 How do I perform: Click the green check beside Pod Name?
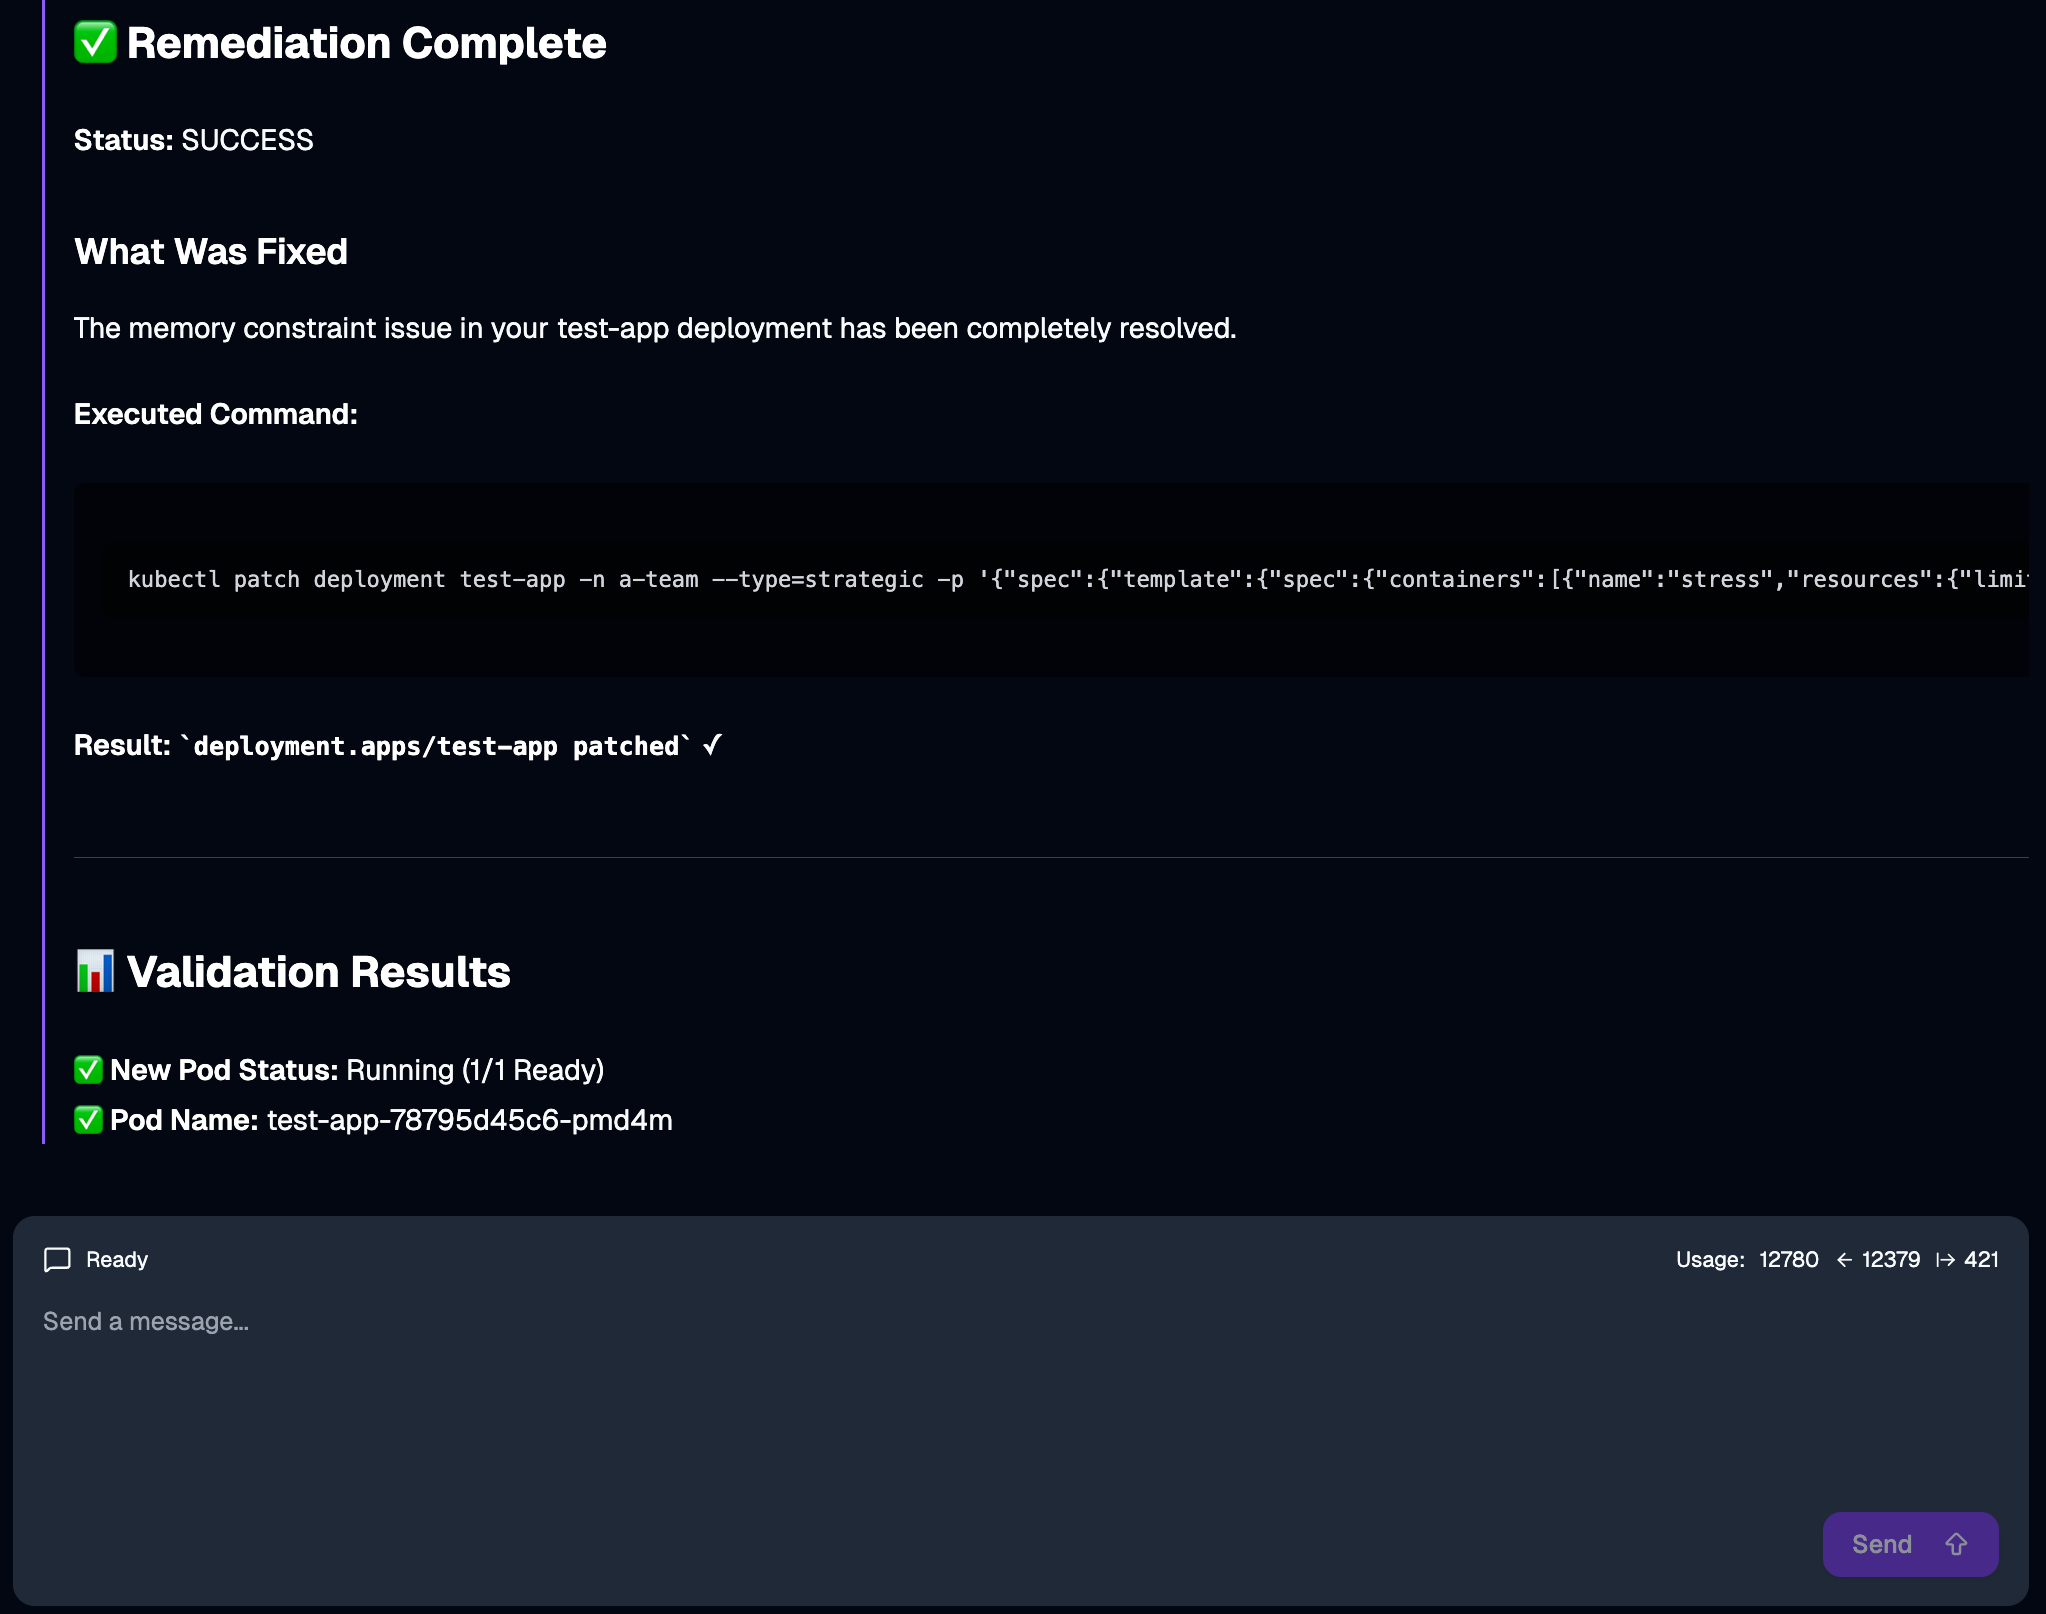(88, 1120)
